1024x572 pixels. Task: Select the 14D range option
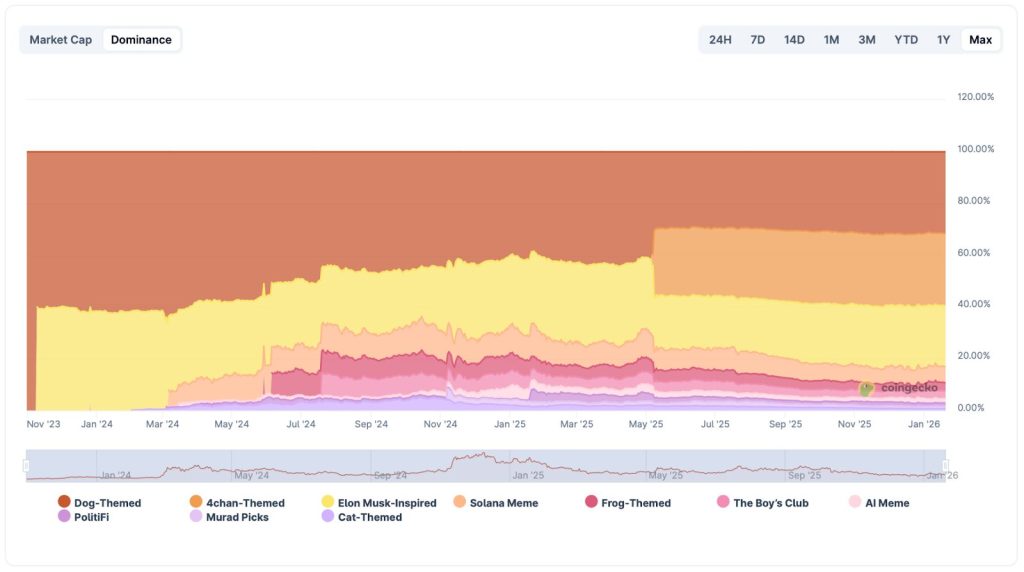pyautogui.click(x=794, y=40)
